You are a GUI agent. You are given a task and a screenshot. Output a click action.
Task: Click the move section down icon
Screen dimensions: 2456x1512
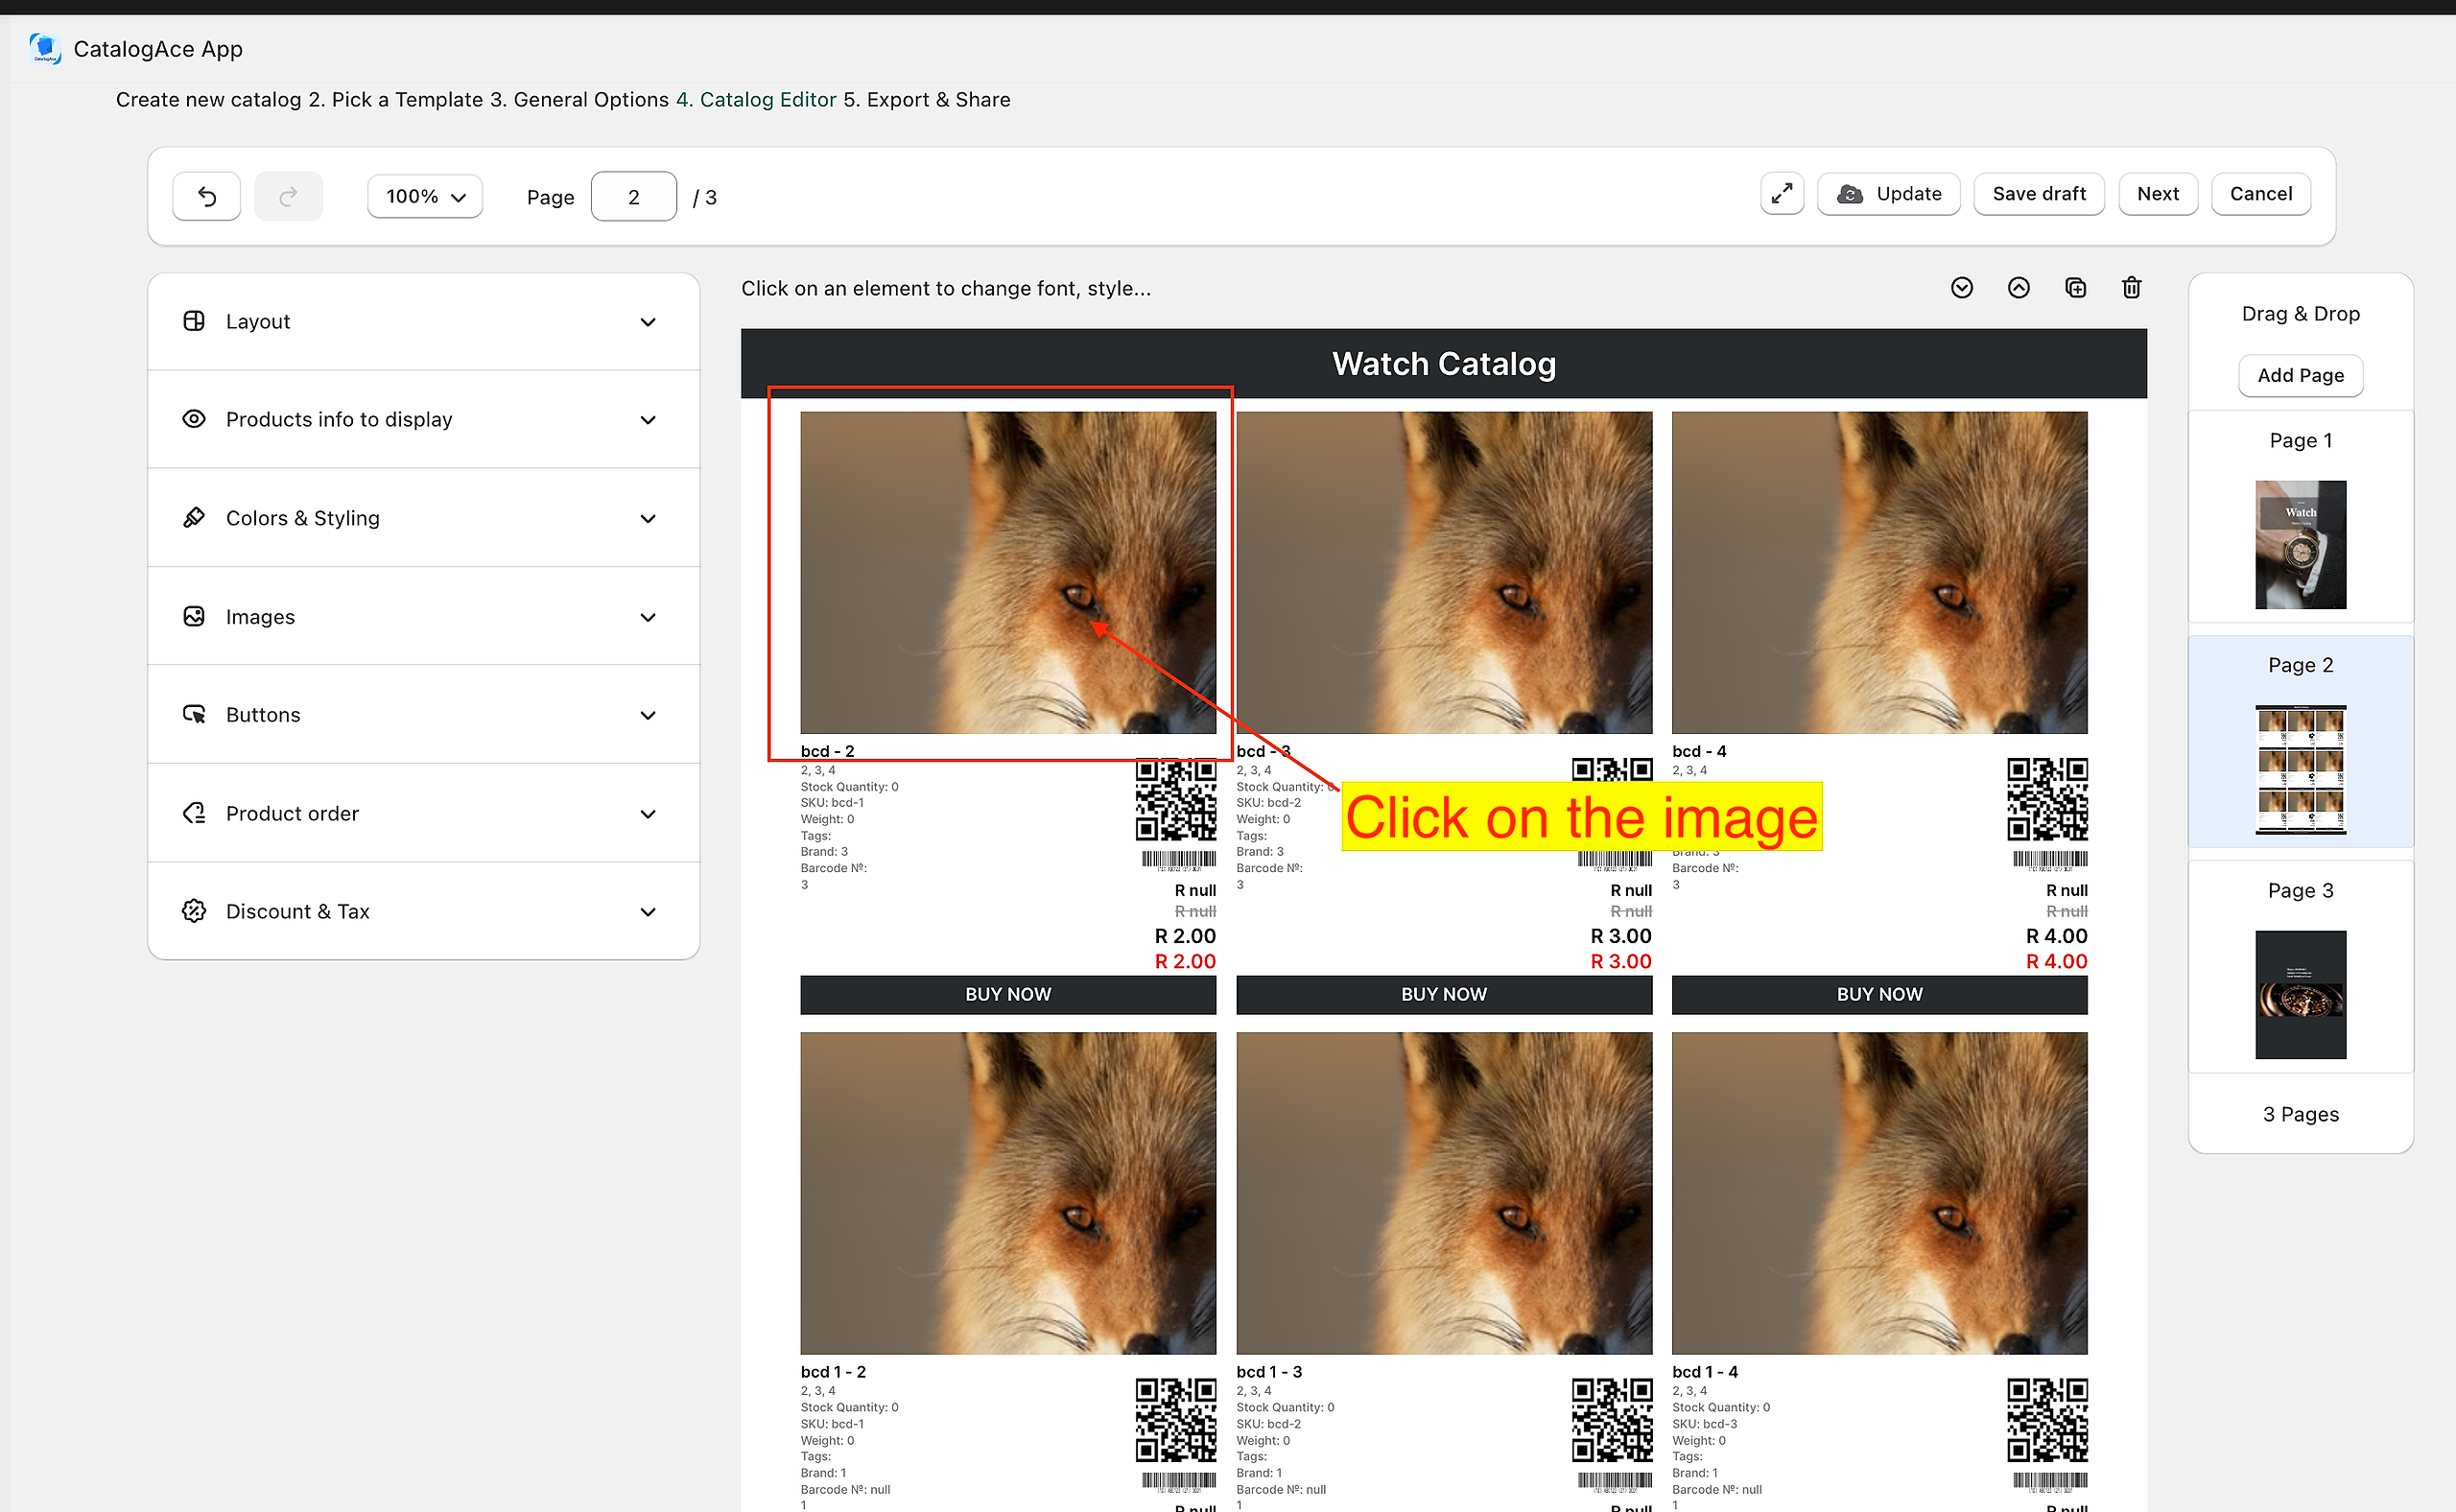click(x=1961, y=288)
